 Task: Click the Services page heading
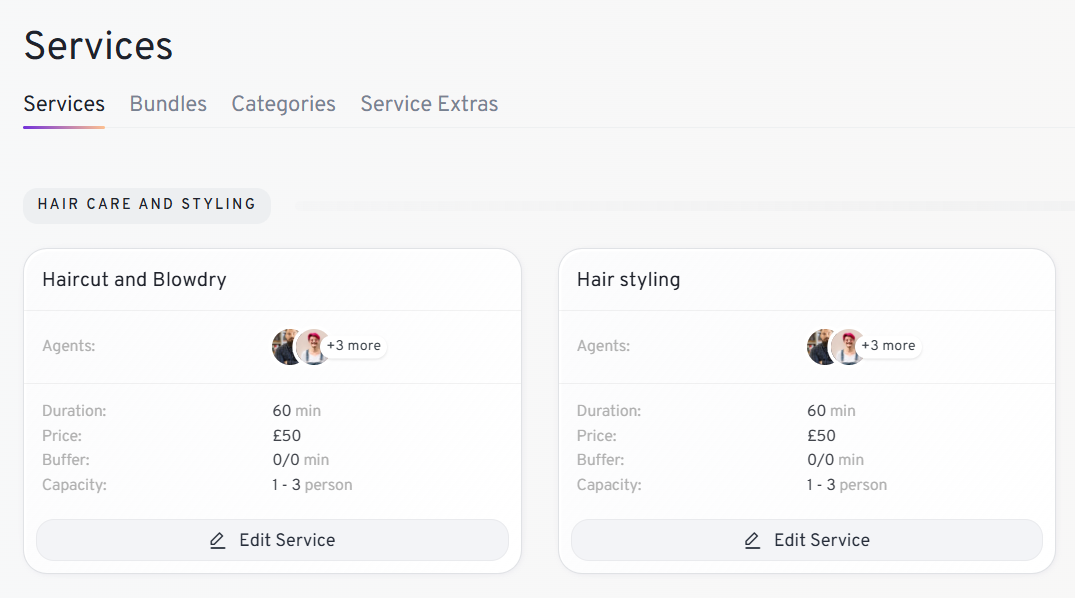(x=98, y=47)
